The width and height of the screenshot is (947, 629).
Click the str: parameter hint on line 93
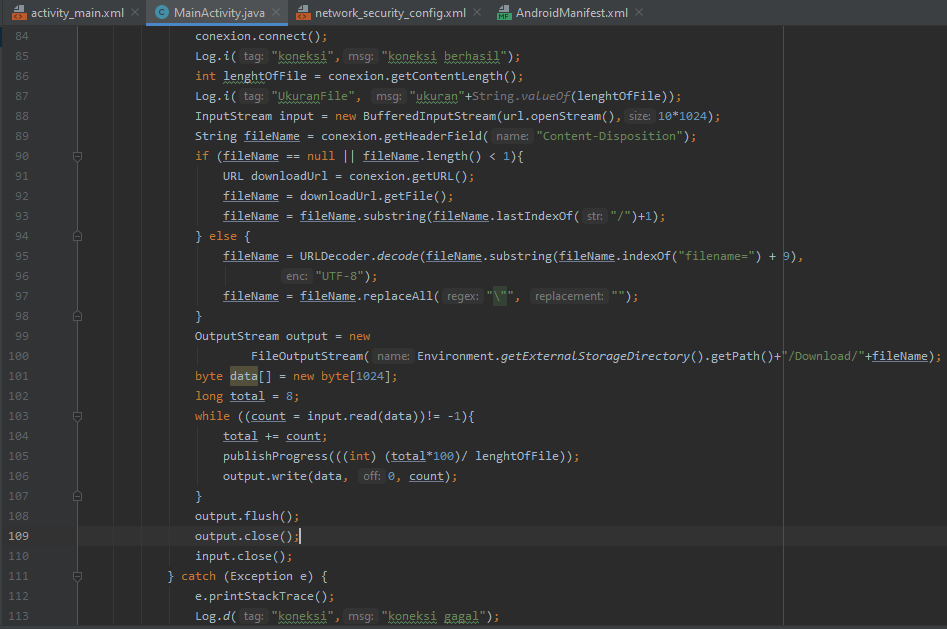click(595, 216)
